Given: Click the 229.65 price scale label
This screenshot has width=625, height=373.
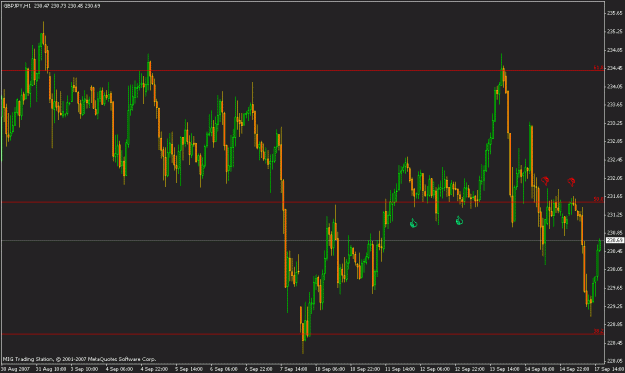Looking at the screenshot, I should pyautogui.click(x=615, y=288).
